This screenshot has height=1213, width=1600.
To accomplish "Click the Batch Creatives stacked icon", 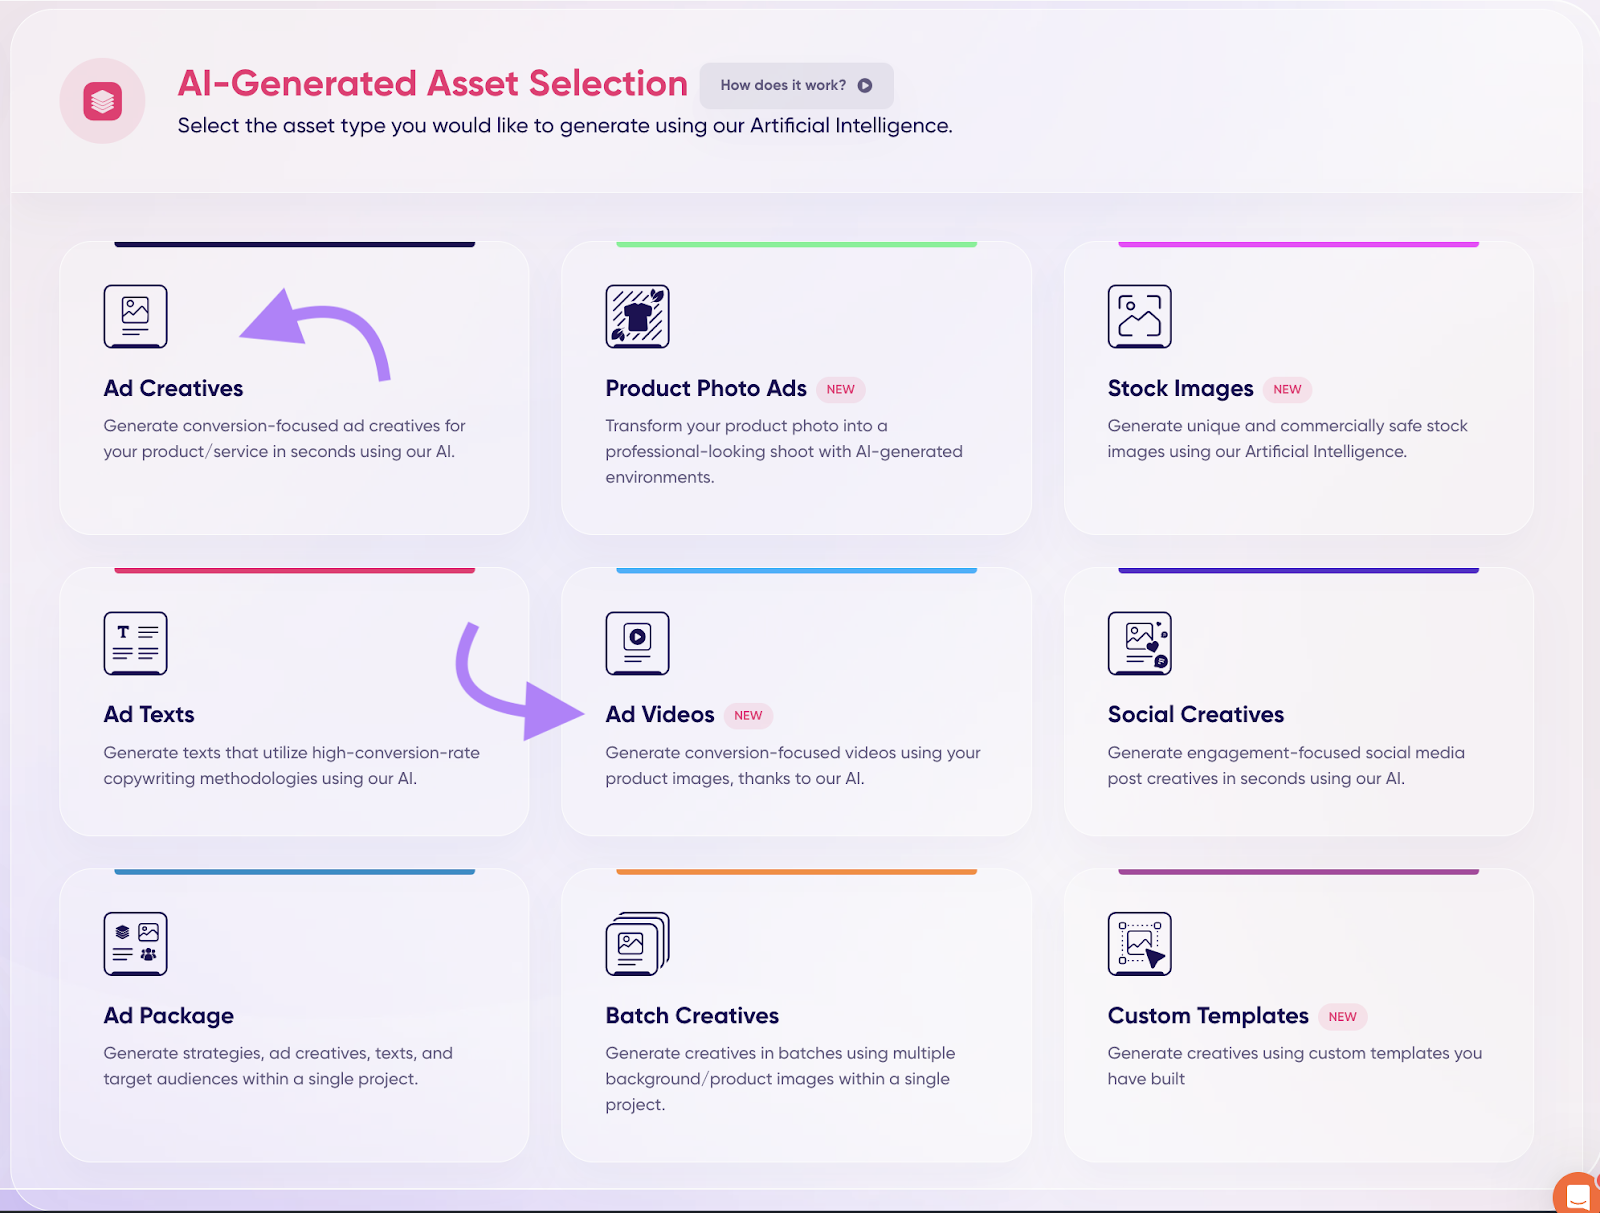I will [637, 943].
